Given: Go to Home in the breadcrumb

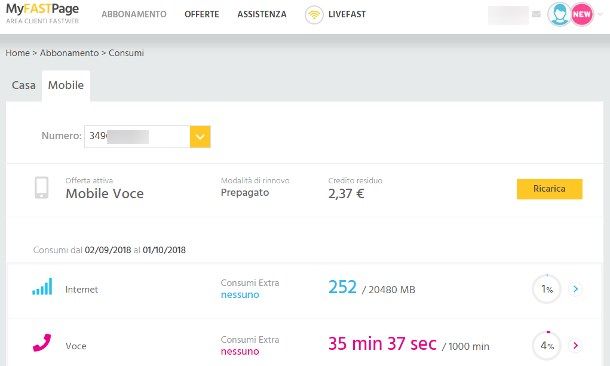Looking at the screenshot, I should [18, 53].
